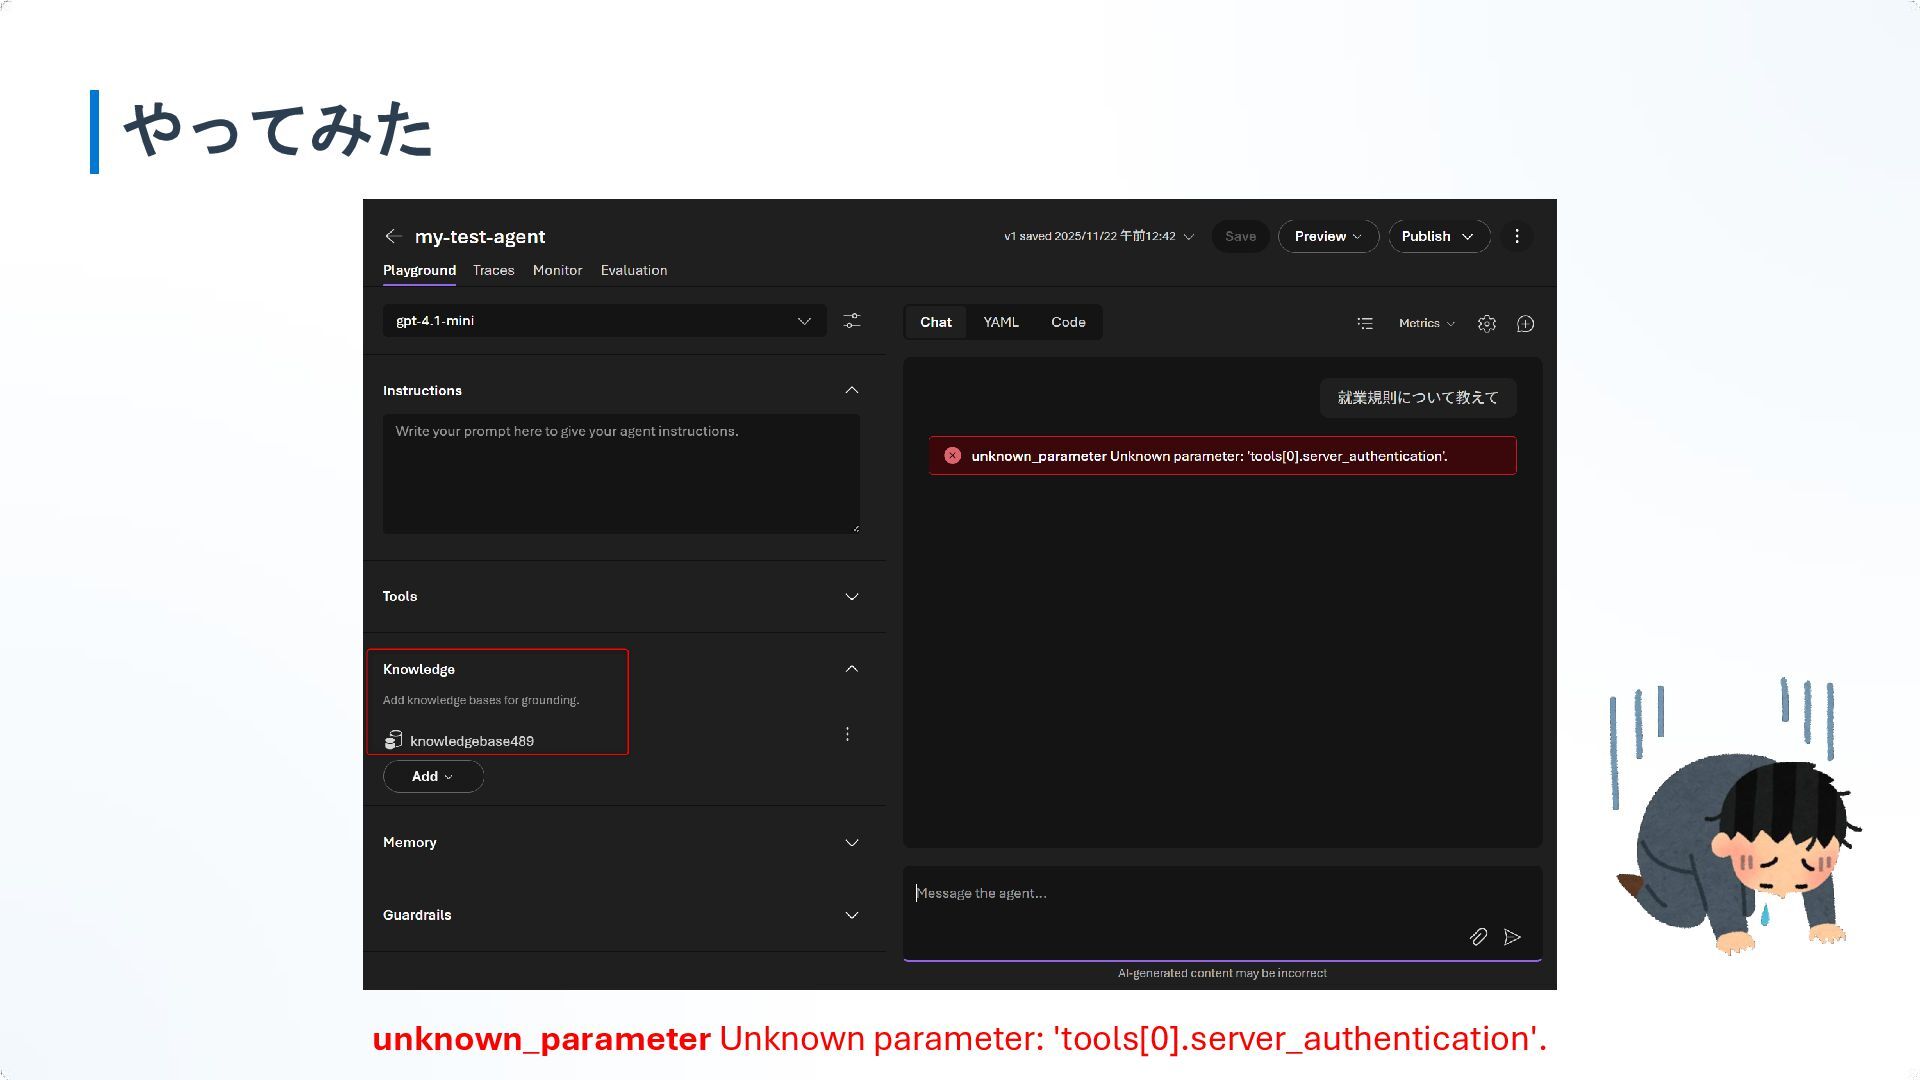This screenshot has width=1920, height=1080.
Task: Click the list view icon near Metrics
Action: 1365,323
